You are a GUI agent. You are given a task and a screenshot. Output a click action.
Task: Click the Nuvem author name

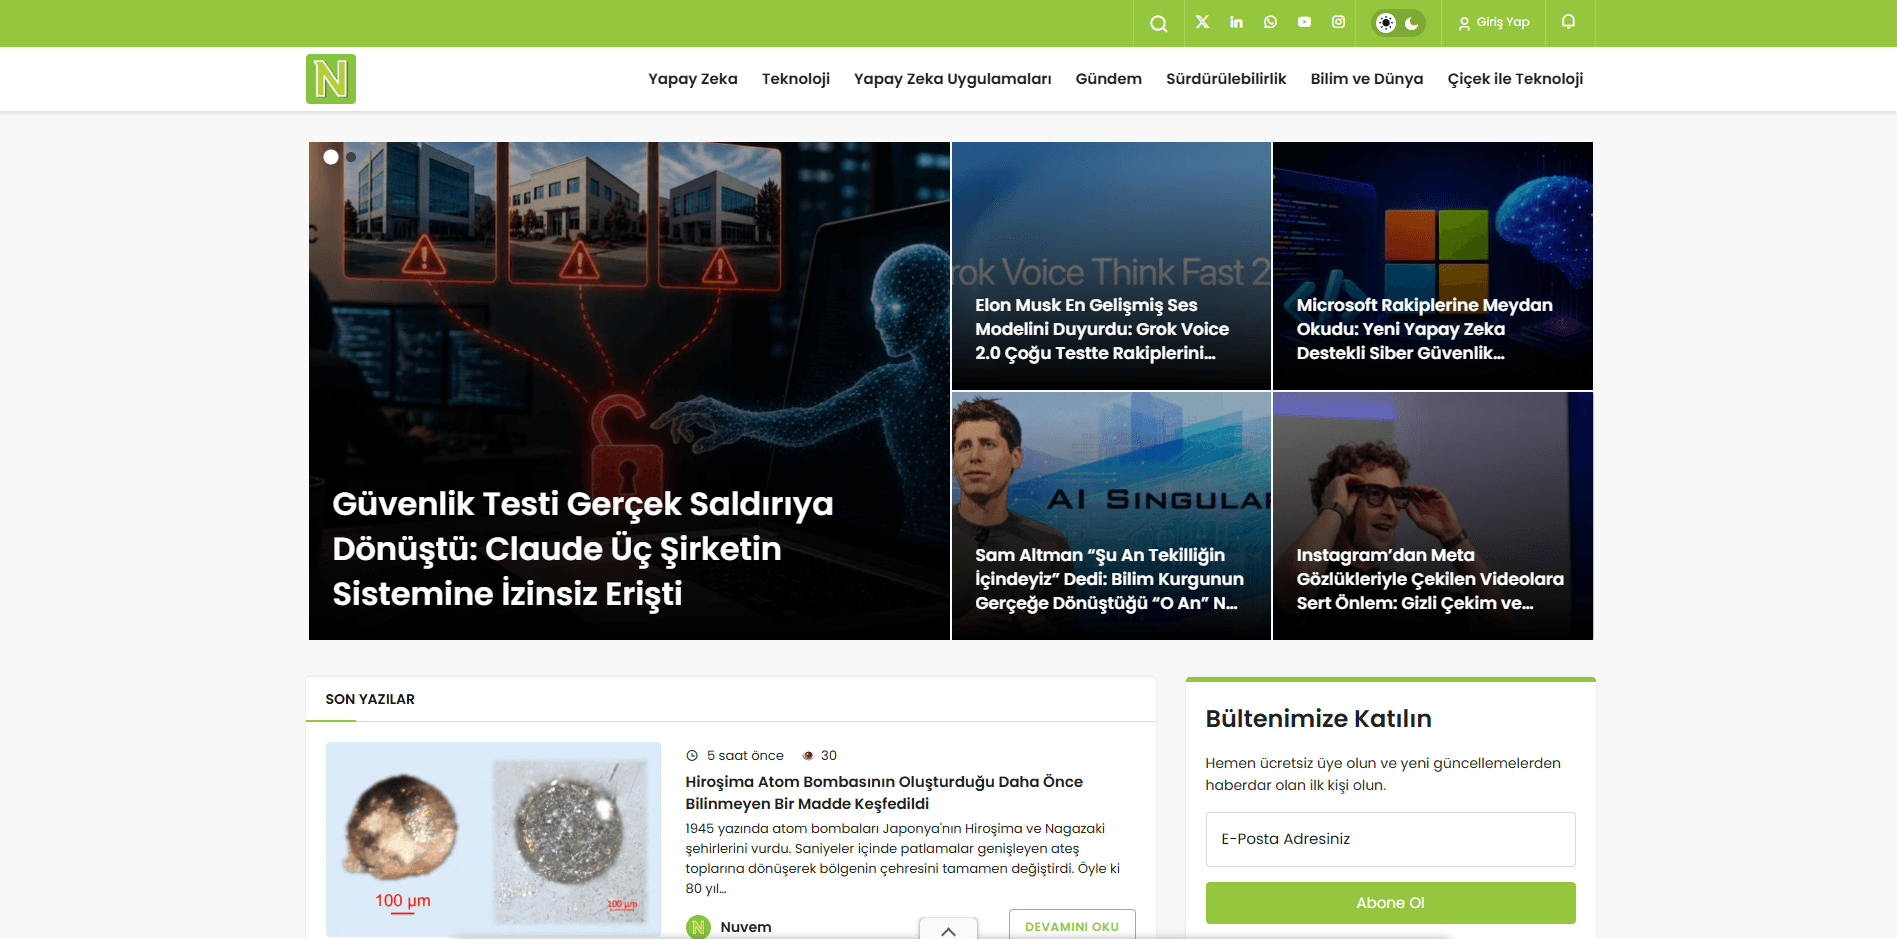(x=746, y=927)
